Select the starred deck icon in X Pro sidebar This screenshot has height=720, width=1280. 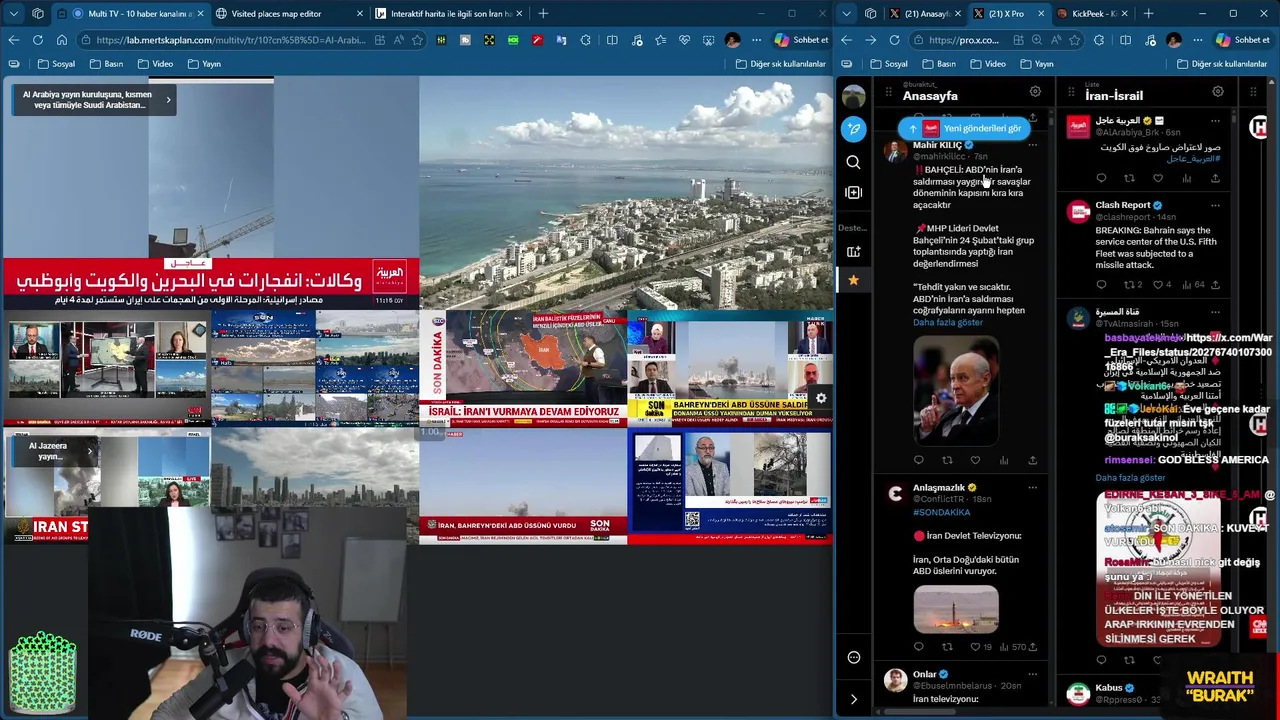point(853,280)
